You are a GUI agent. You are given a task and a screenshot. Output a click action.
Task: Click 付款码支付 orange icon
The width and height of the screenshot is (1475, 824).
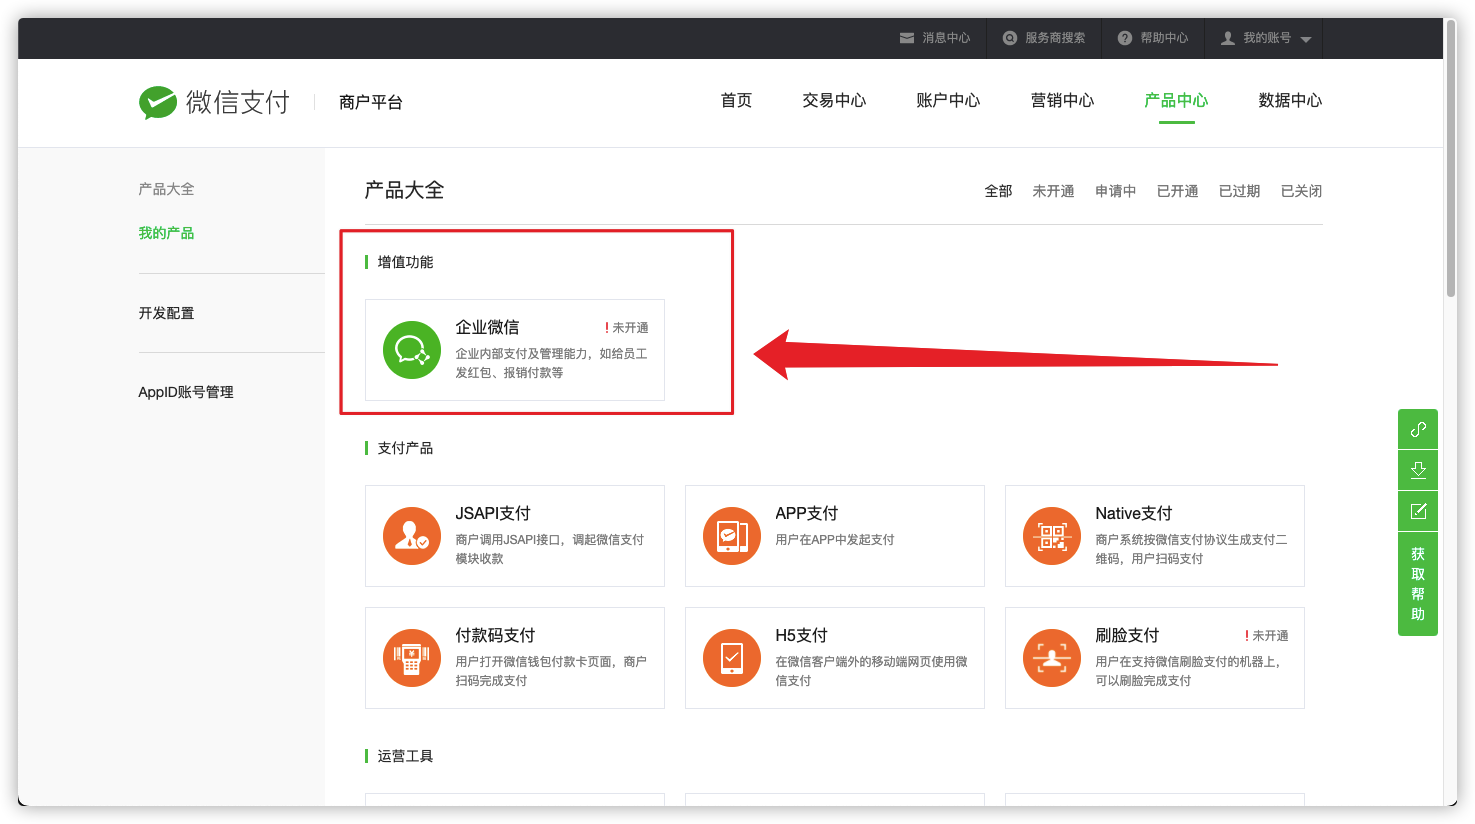coord(412,658)
